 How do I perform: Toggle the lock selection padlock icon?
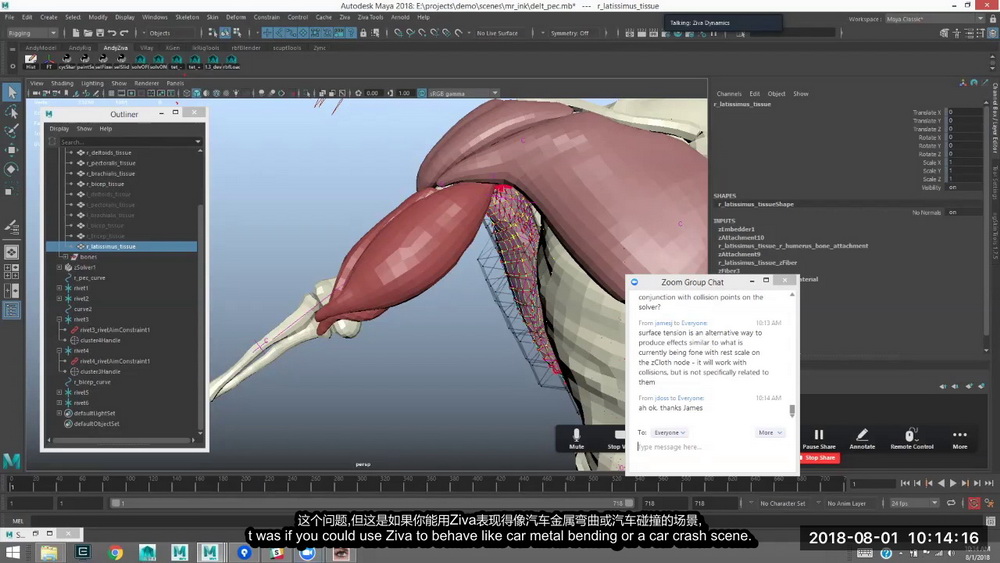363,33
